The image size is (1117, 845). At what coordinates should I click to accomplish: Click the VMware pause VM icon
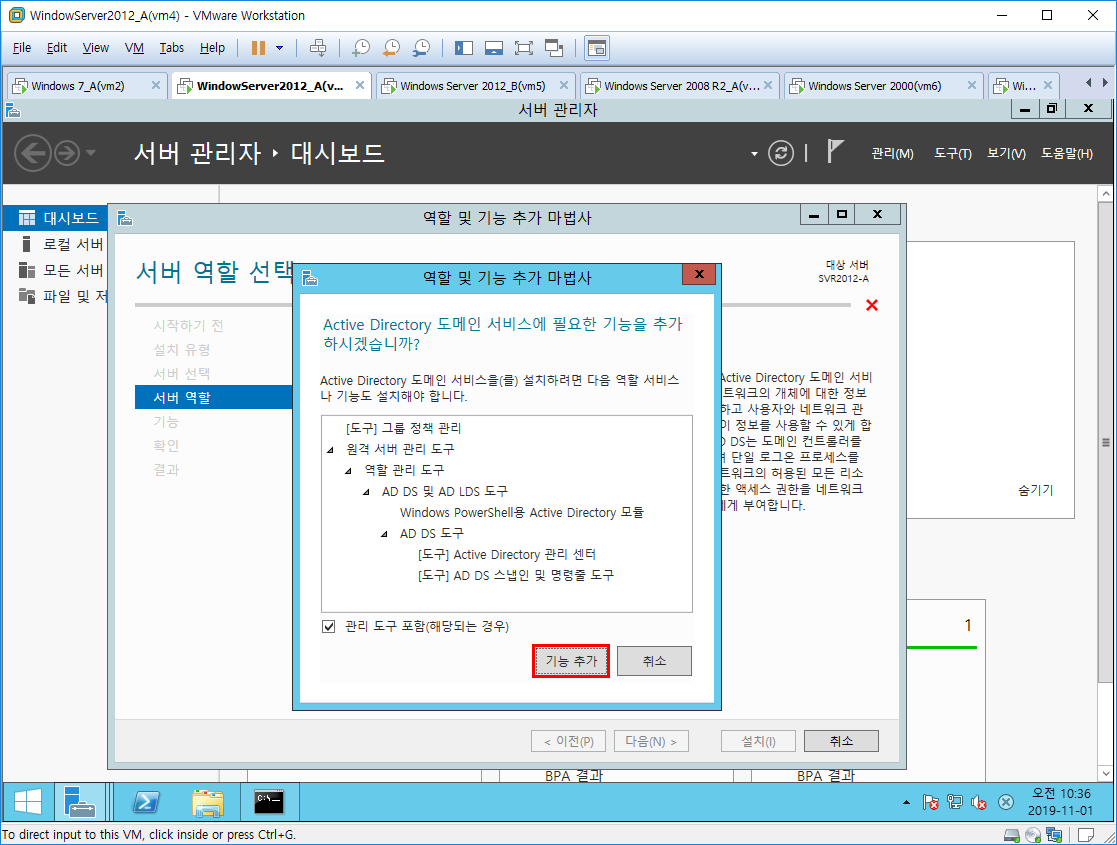pyautogui.click(x=258, y=48)
